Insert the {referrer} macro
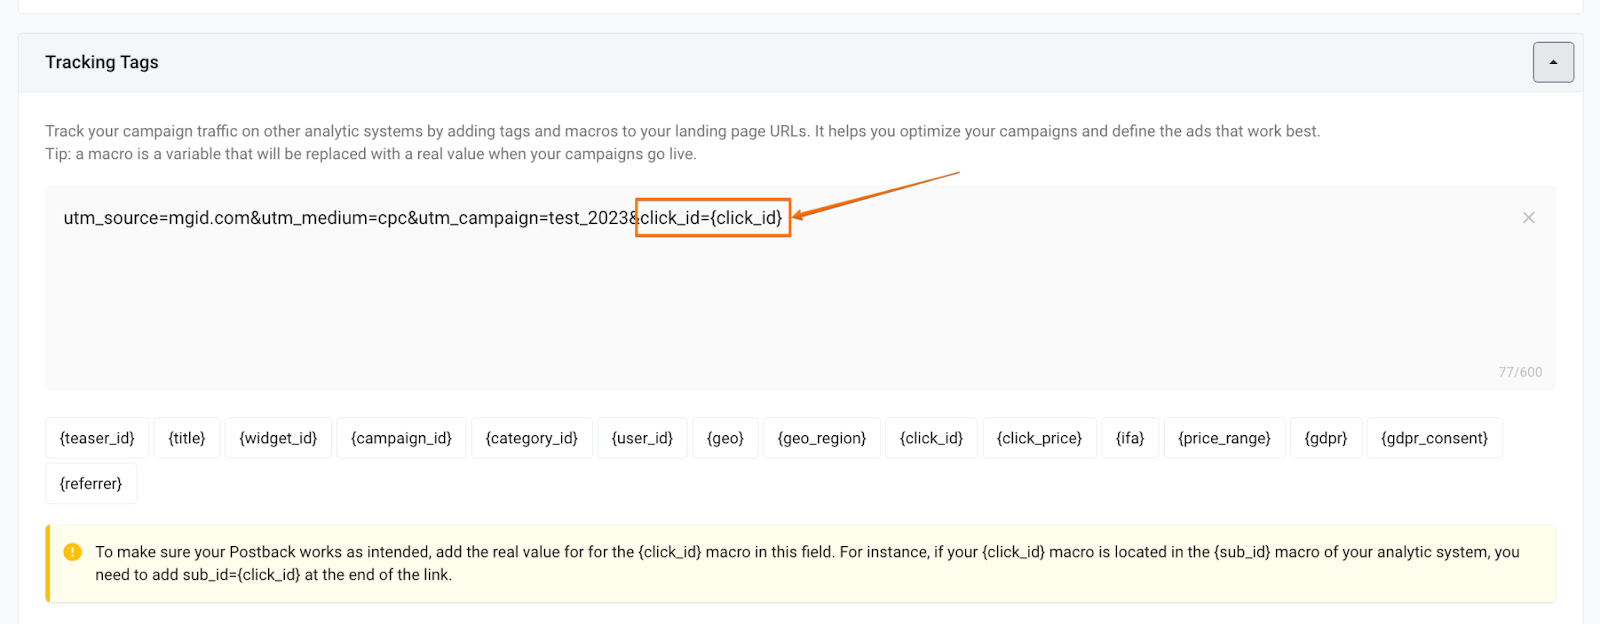 click(x=91, y=484)
